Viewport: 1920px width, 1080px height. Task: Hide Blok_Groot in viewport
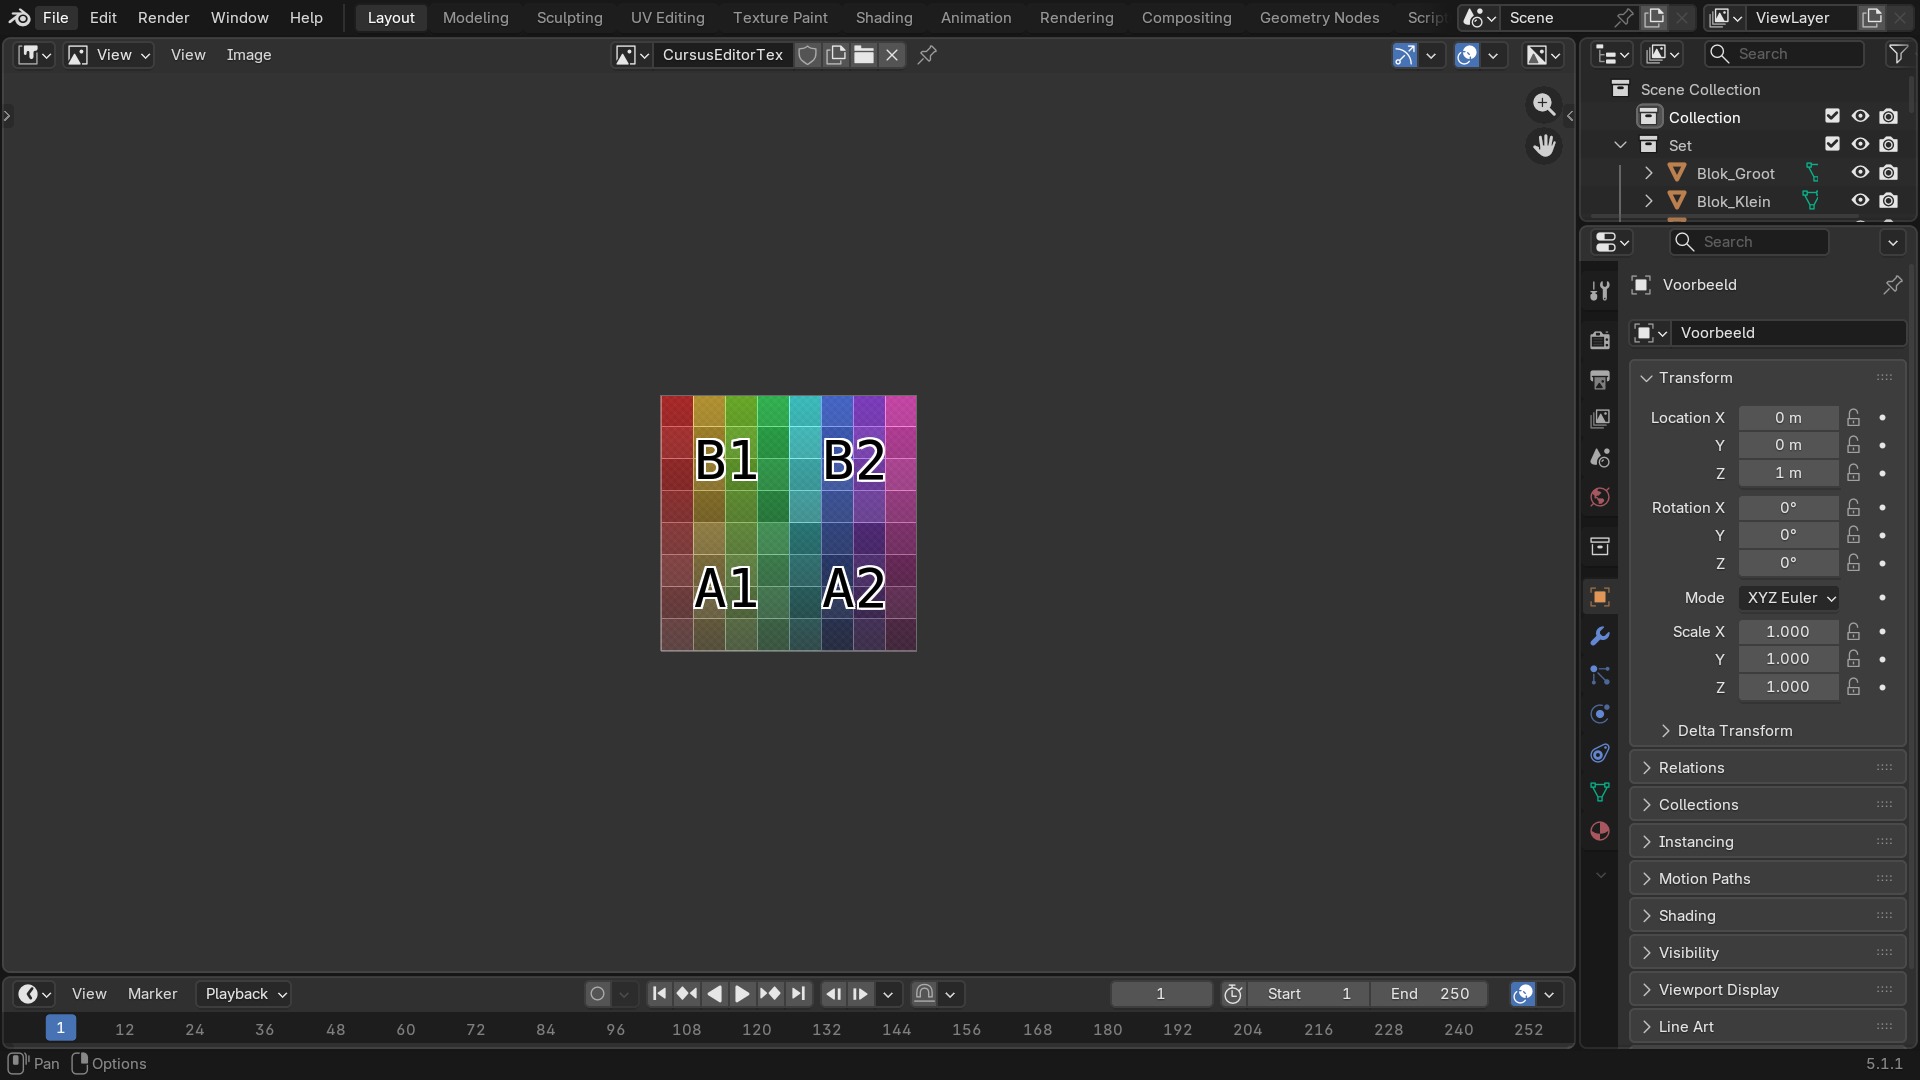point(1860,173)
